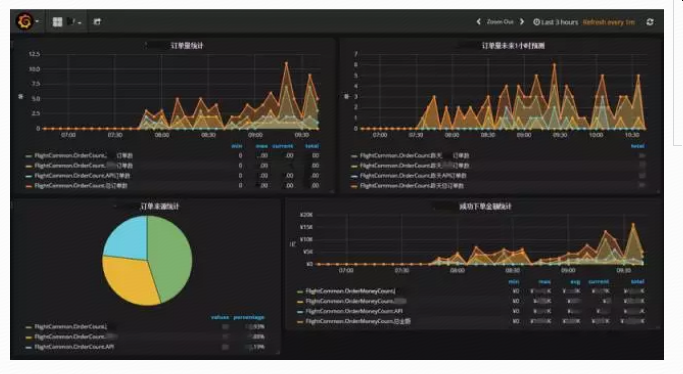
Task: Open the Grafana logo side menu
Action: point(25,21)
